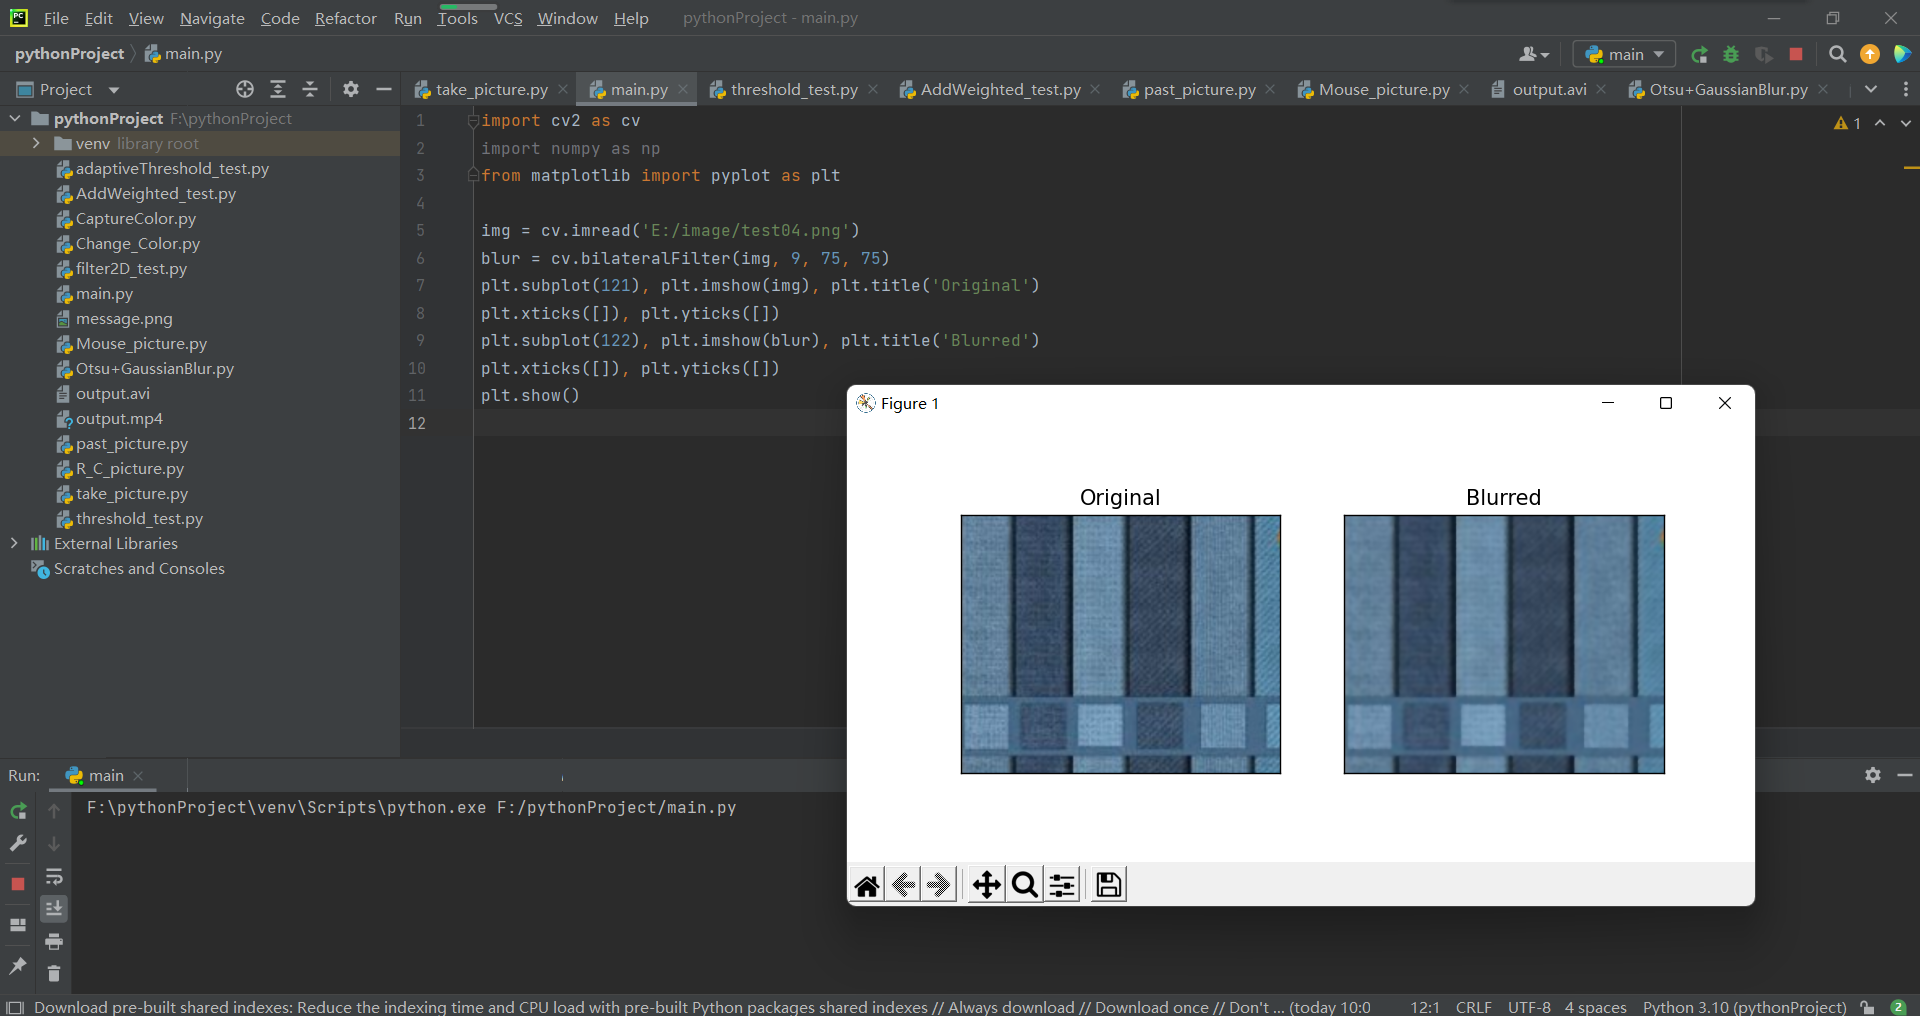The width and height of the screenshot is (1920, 1016).
Task: Pin the Run tab with the pin icon
Action: (x=18, y=965)
